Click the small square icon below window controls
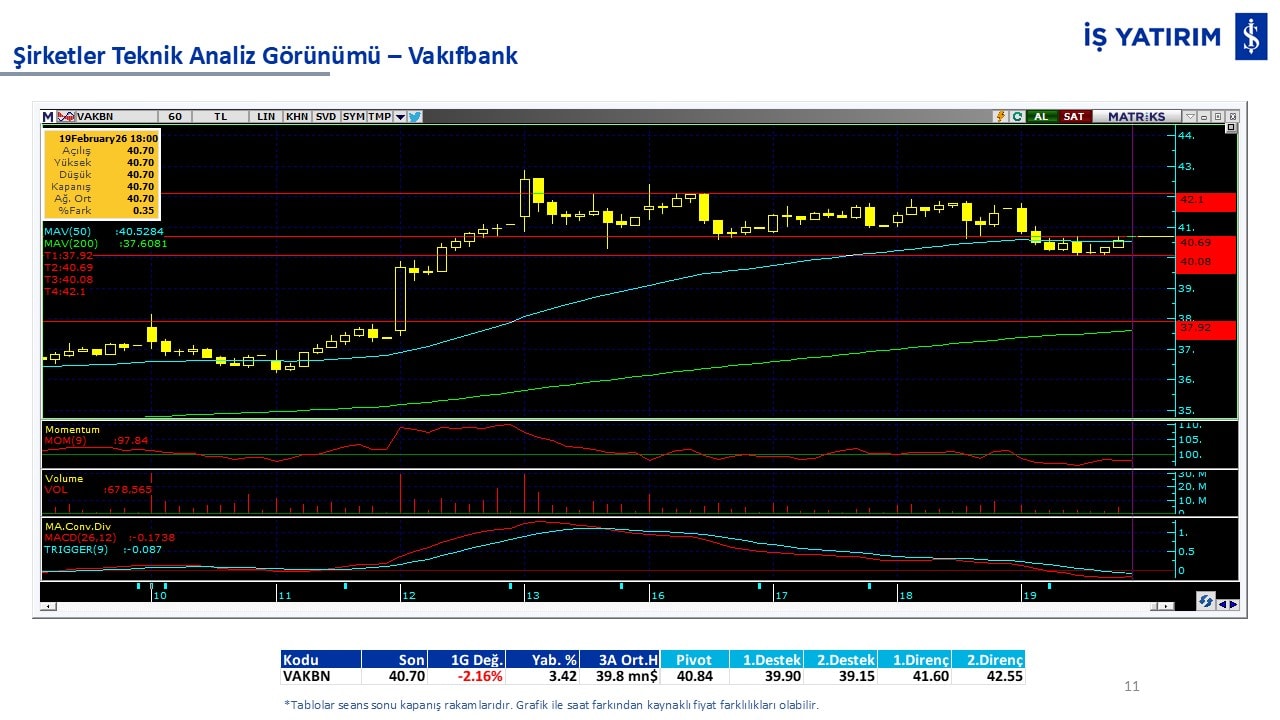 [1231, 128]
